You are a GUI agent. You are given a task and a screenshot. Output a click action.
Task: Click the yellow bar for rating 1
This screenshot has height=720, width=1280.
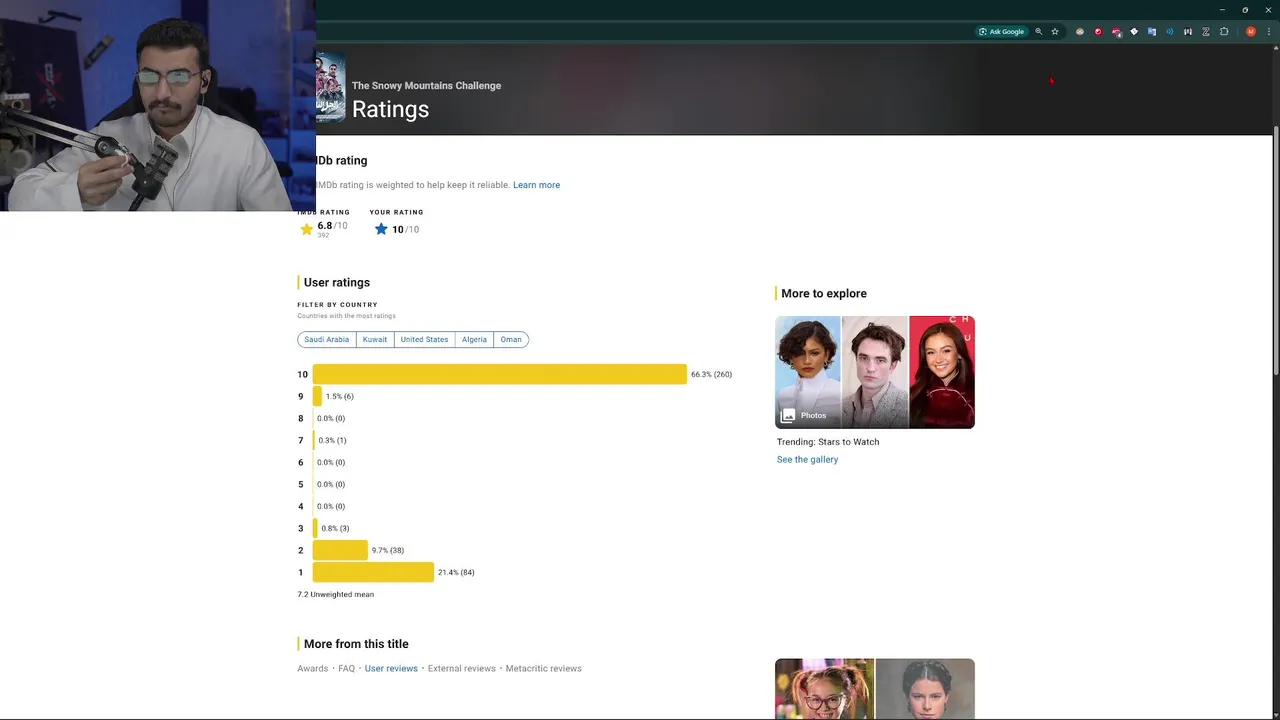click(x=373, y=572)
